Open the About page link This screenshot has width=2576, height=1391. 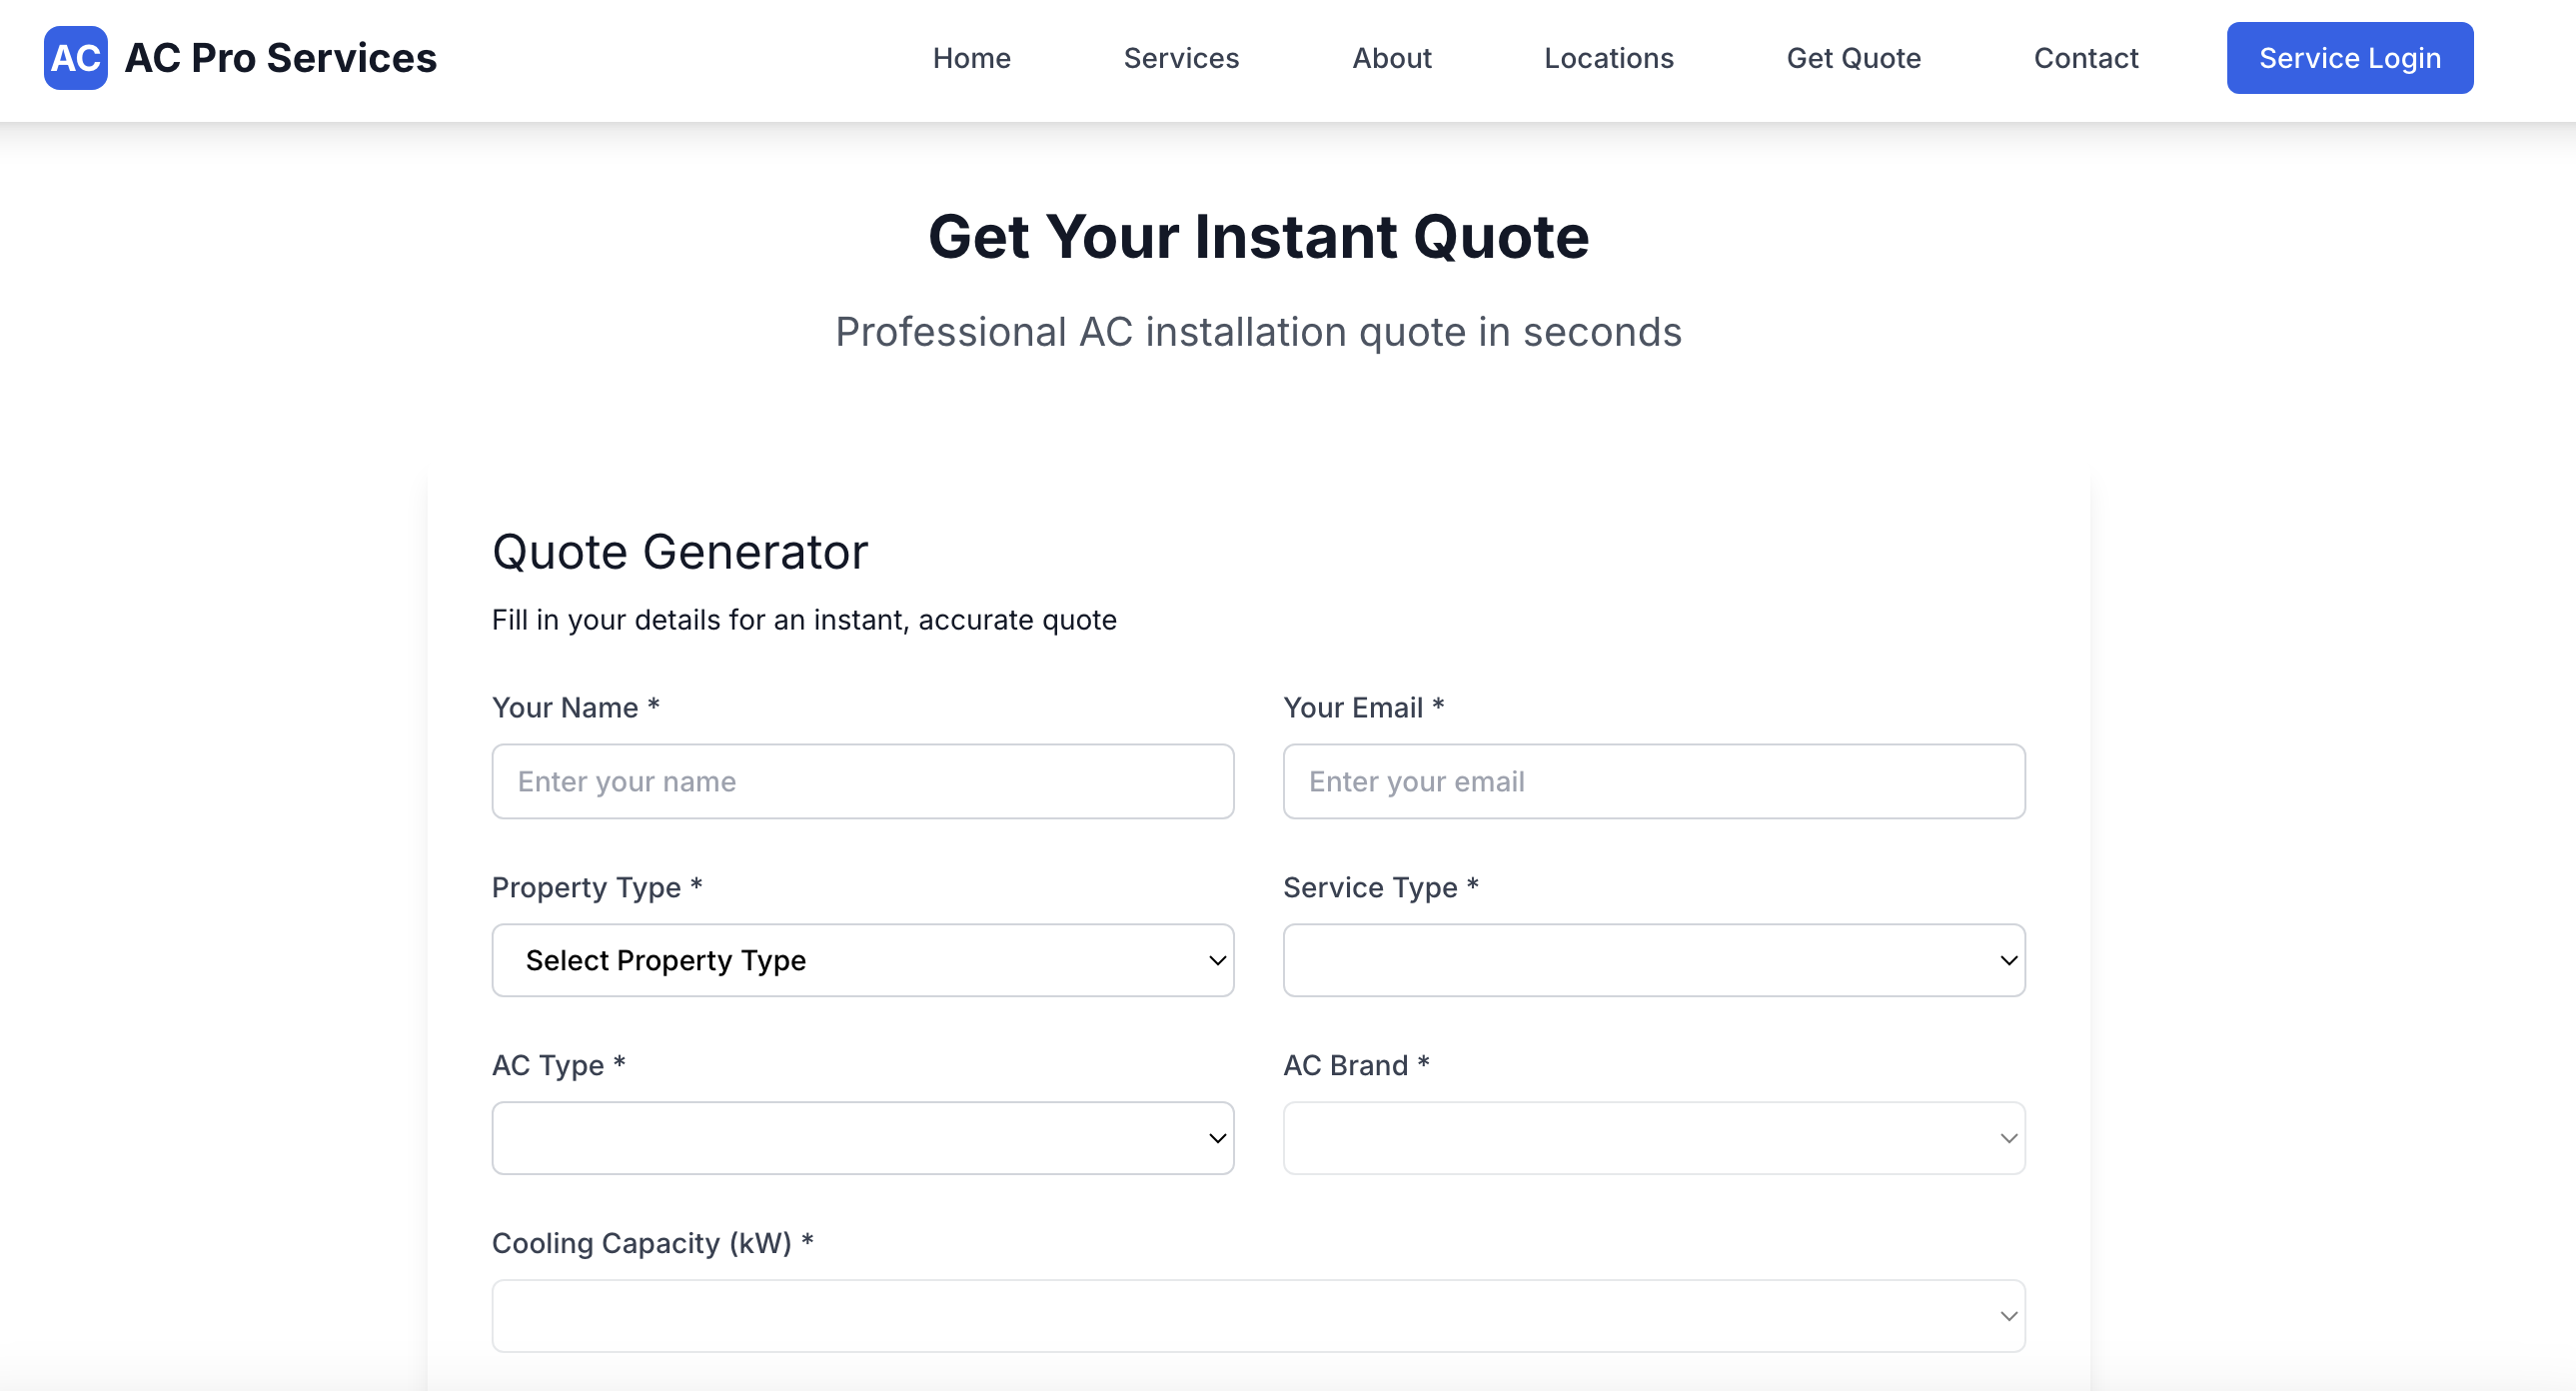1391,58
